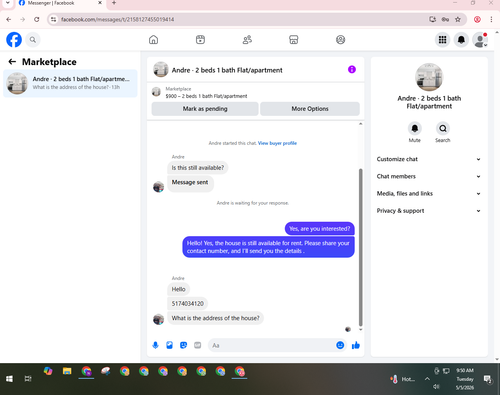Screen dimensions: 500x395
Task: Open Facebook Home from top navigation
Action: [153, 40]
